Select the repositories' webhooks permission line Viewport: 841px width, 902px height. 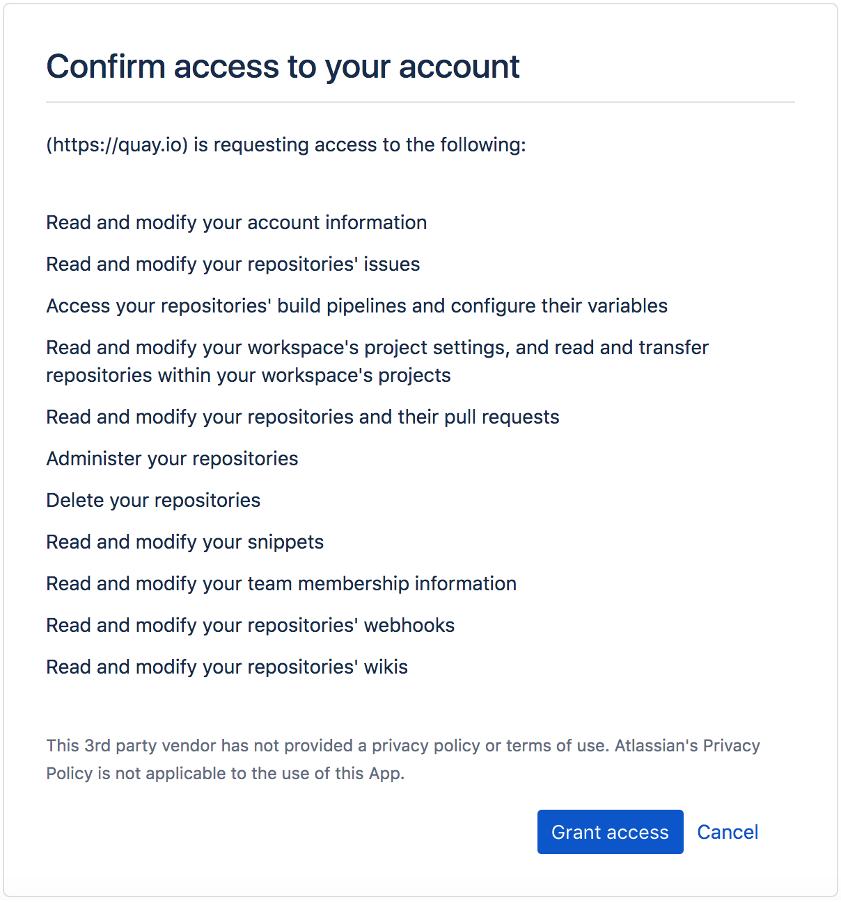pos(250,625)
